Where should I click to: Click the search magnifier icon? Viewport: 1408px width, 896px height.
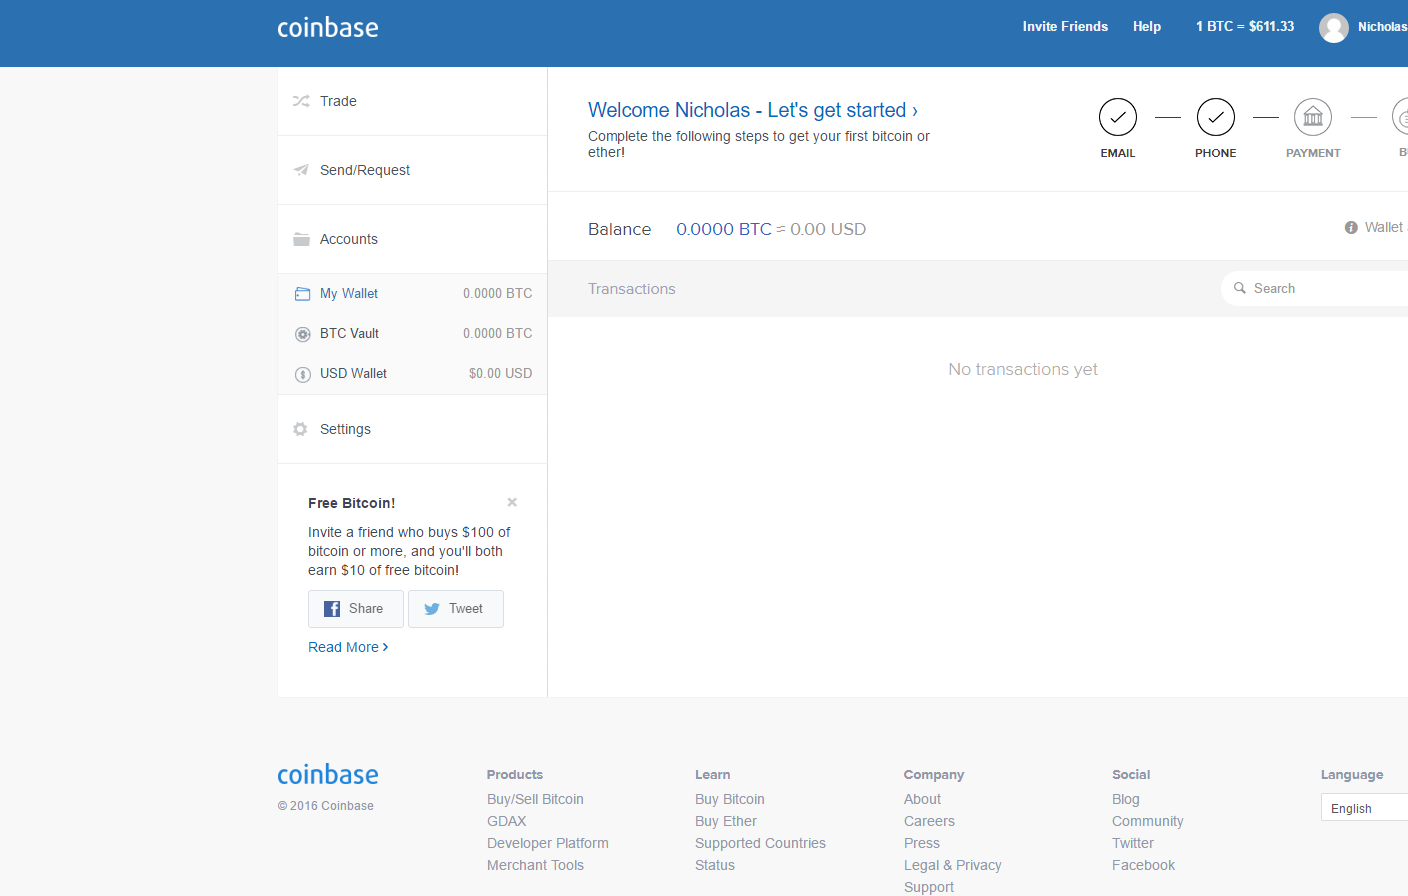(x=1240, y=288)
